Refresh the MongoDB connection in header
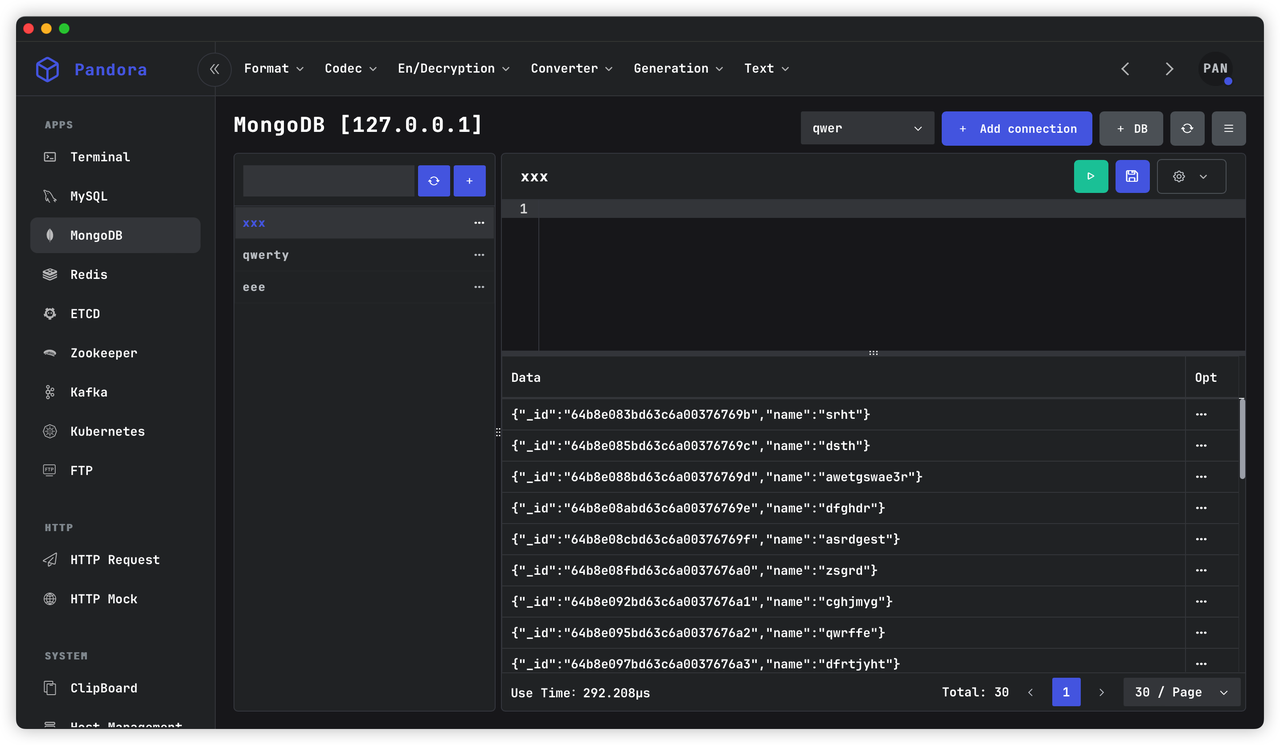1280x745 pixels. pos(1187,128)
